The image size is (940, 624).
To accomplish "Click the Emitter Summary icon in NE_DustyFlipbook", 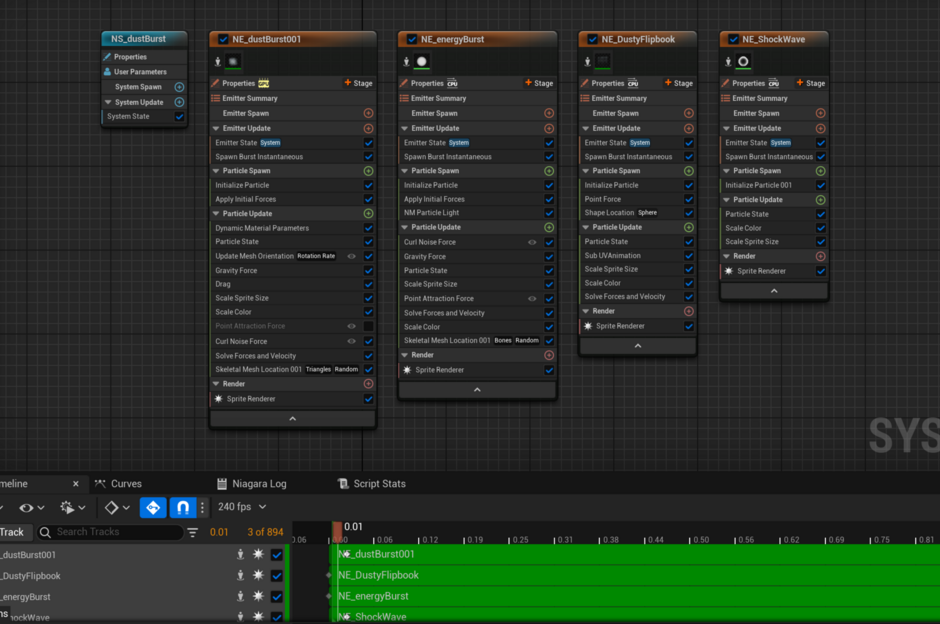I will tap(585, 98).
